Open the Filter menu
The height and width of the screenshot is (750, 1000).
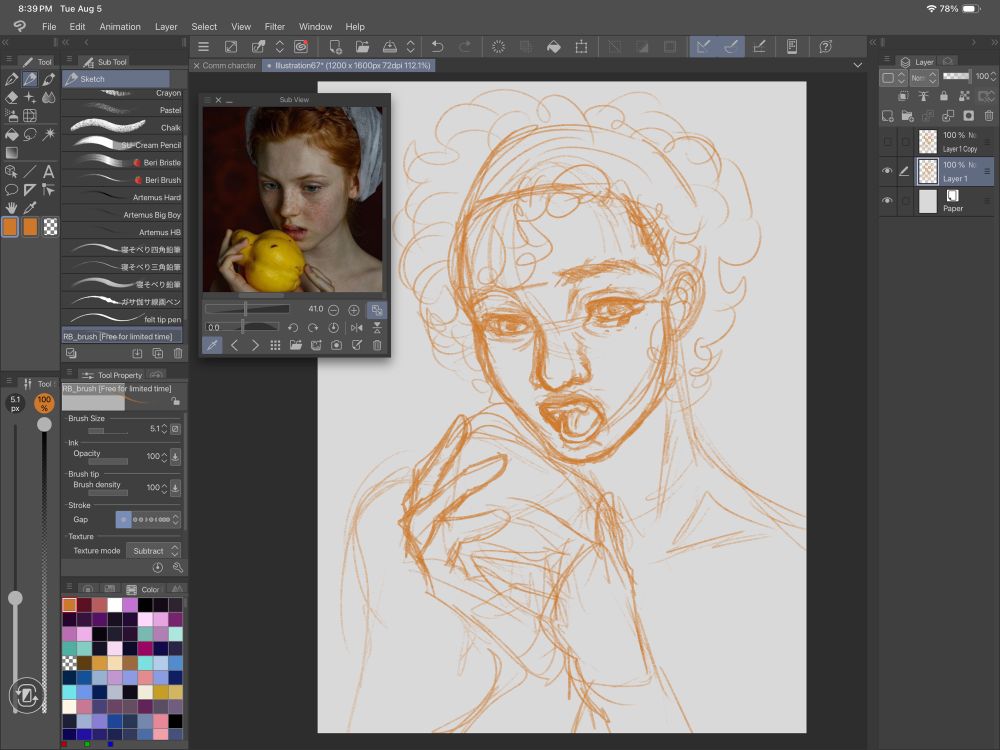pyautogui.click(x=275, y=27)
